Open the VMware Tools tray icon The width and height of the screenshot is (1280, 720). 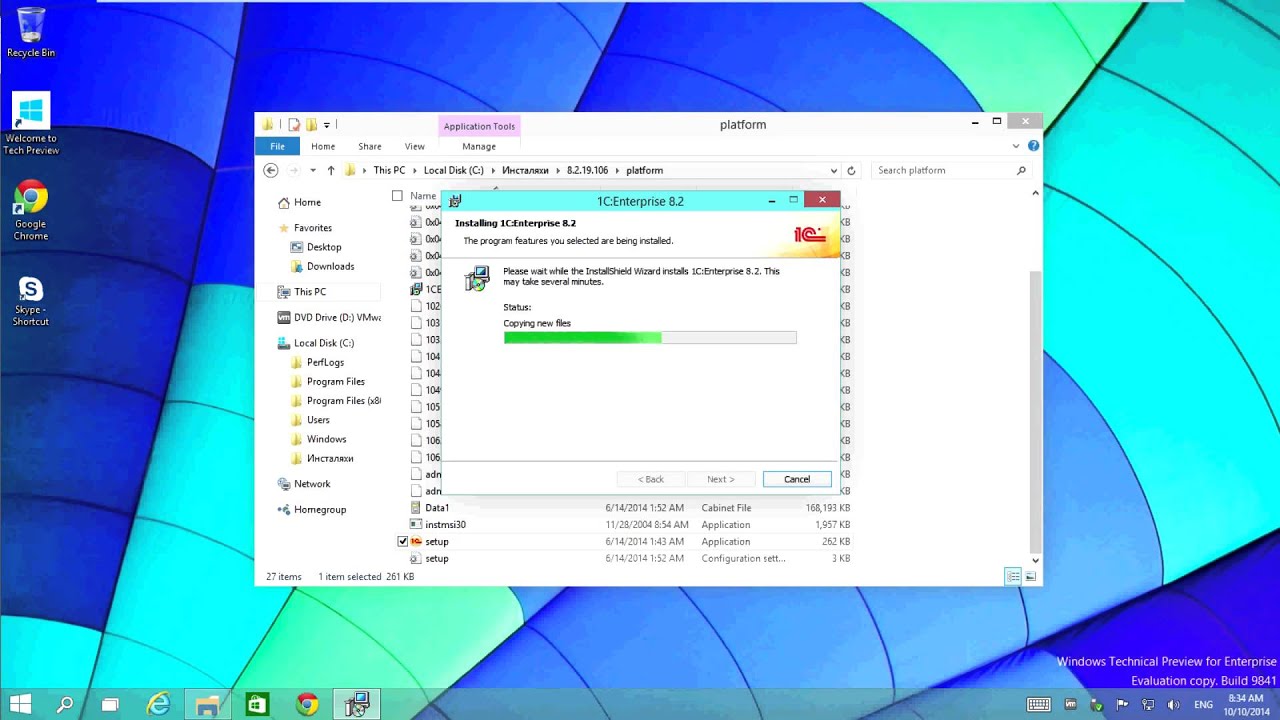coord(1070,705)
